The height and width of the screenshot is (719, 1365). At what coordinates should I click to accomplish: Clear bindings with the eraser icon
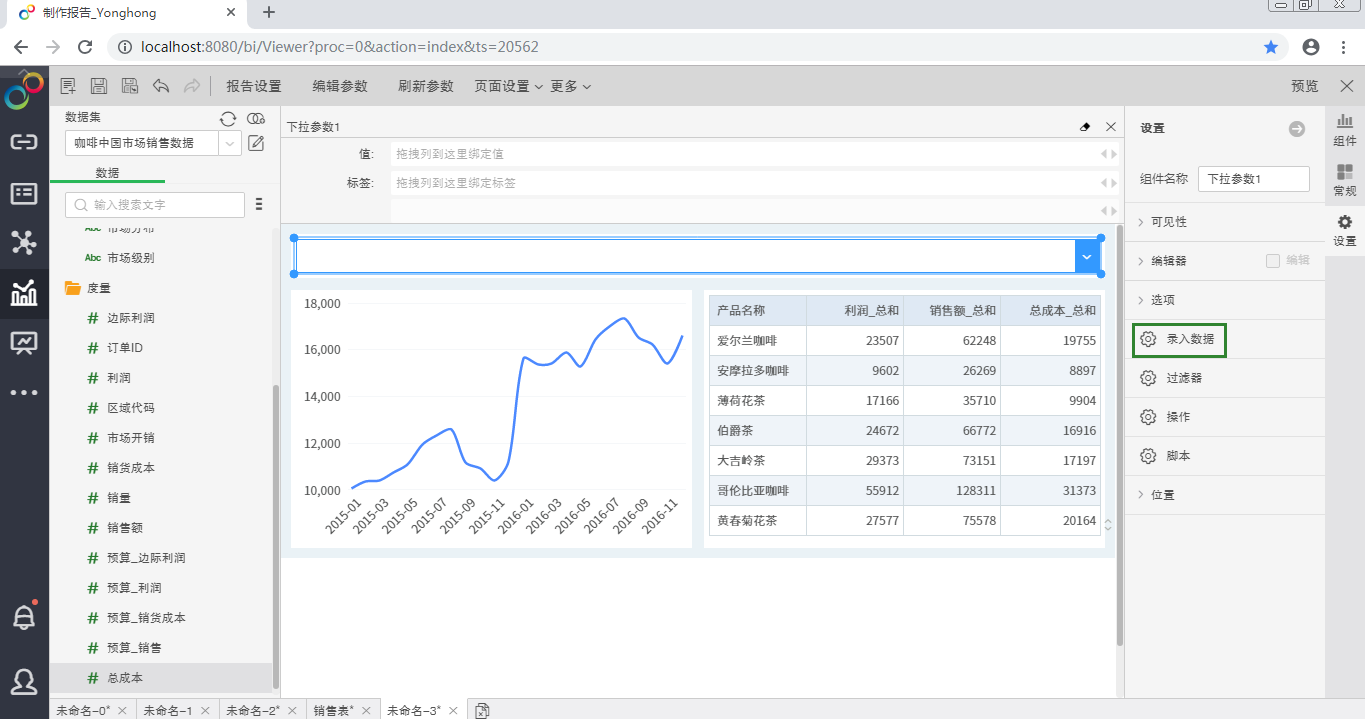pyautogui.click(x=1086, y=127)
